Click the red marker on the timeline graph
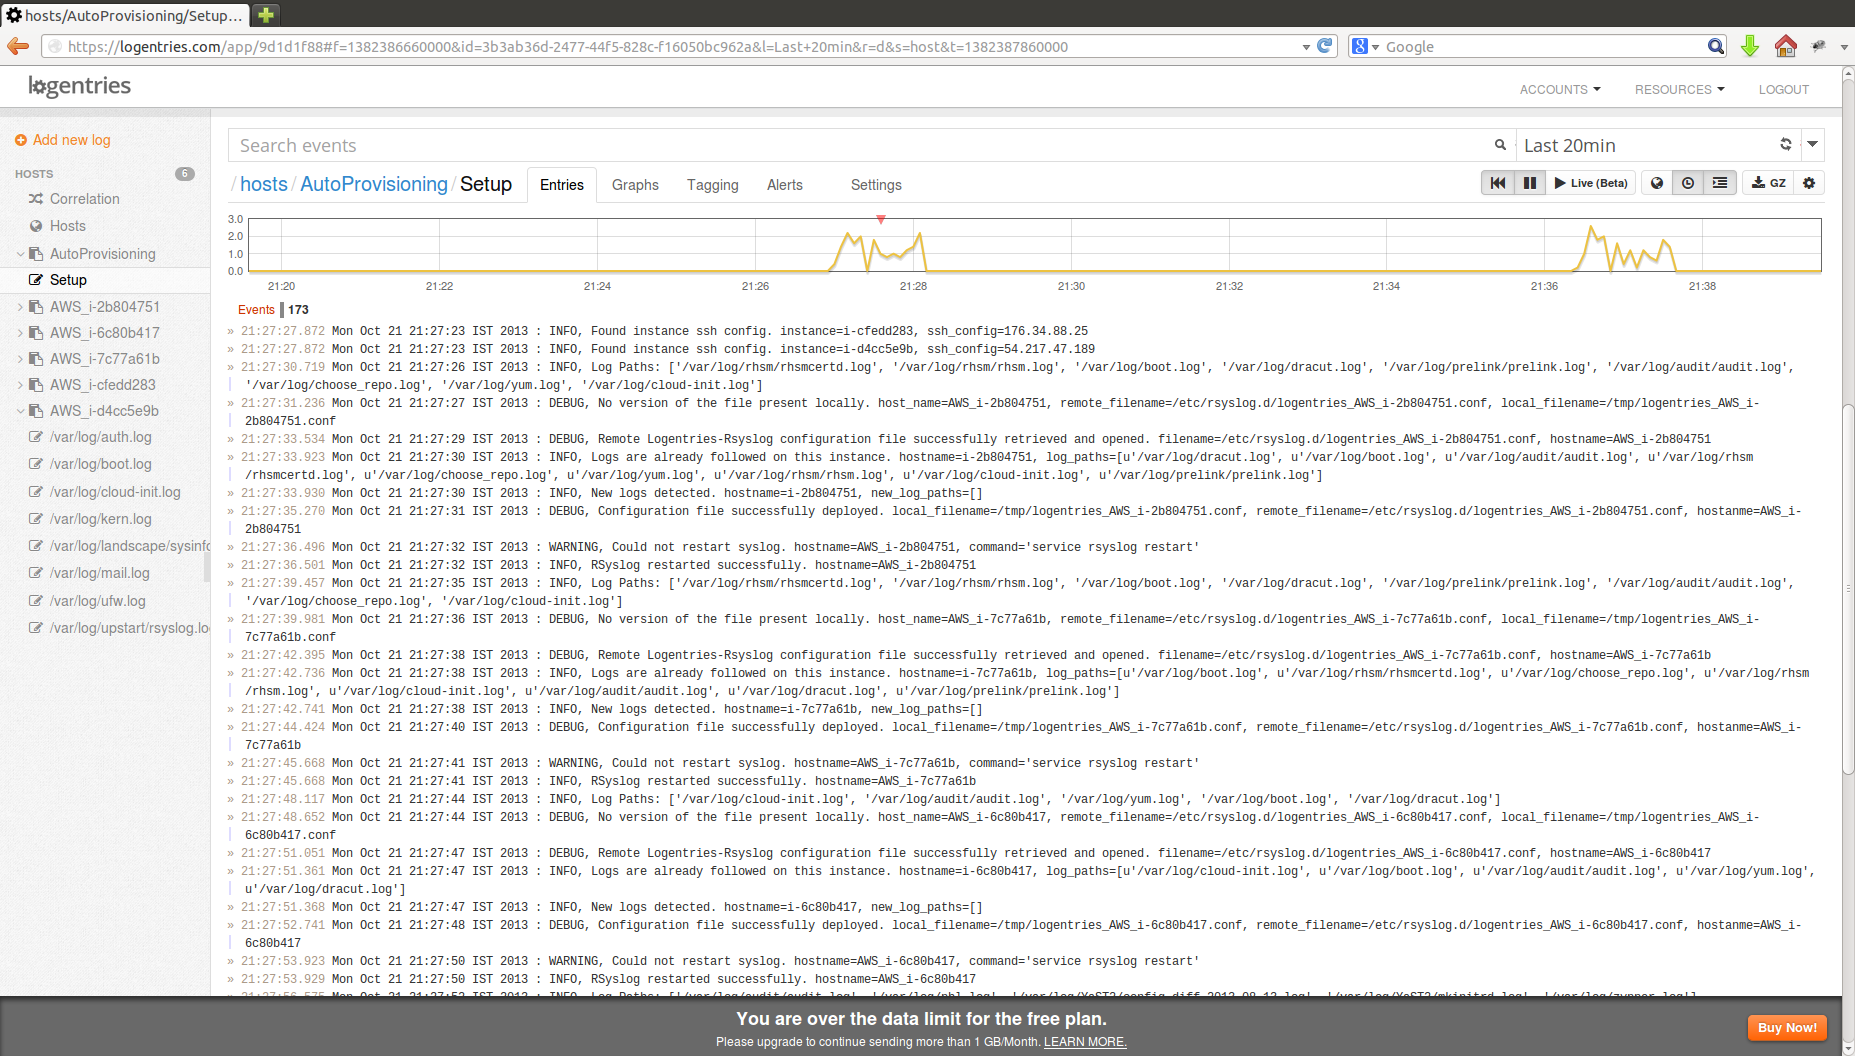The width and height of the screenshot is (1855, 1056). point(881,219)
